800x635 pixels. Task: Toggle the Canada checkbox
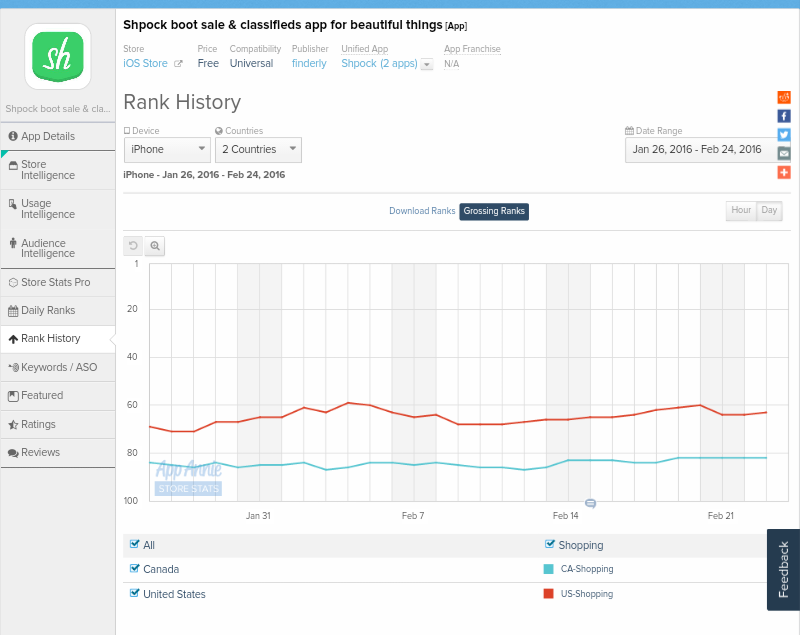pos(135,568)
